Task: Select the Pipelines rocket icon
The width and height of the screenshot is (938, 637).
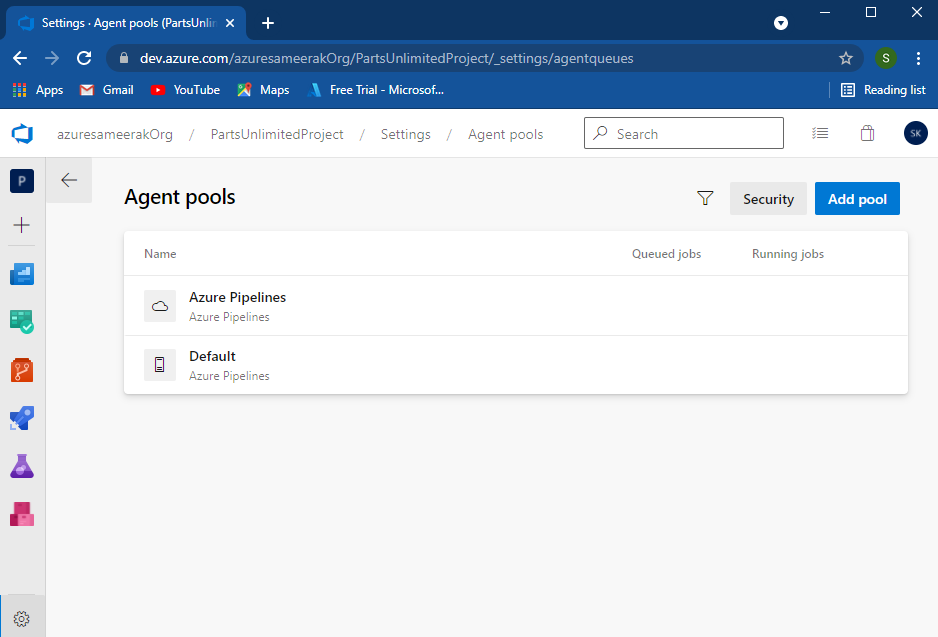Action: tap(21, 418)
